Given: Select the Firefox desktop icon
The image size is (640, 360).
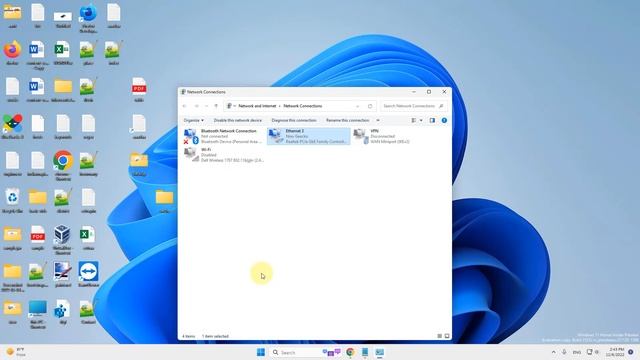Looking at the screenshot, I should [x=12, y=53].
